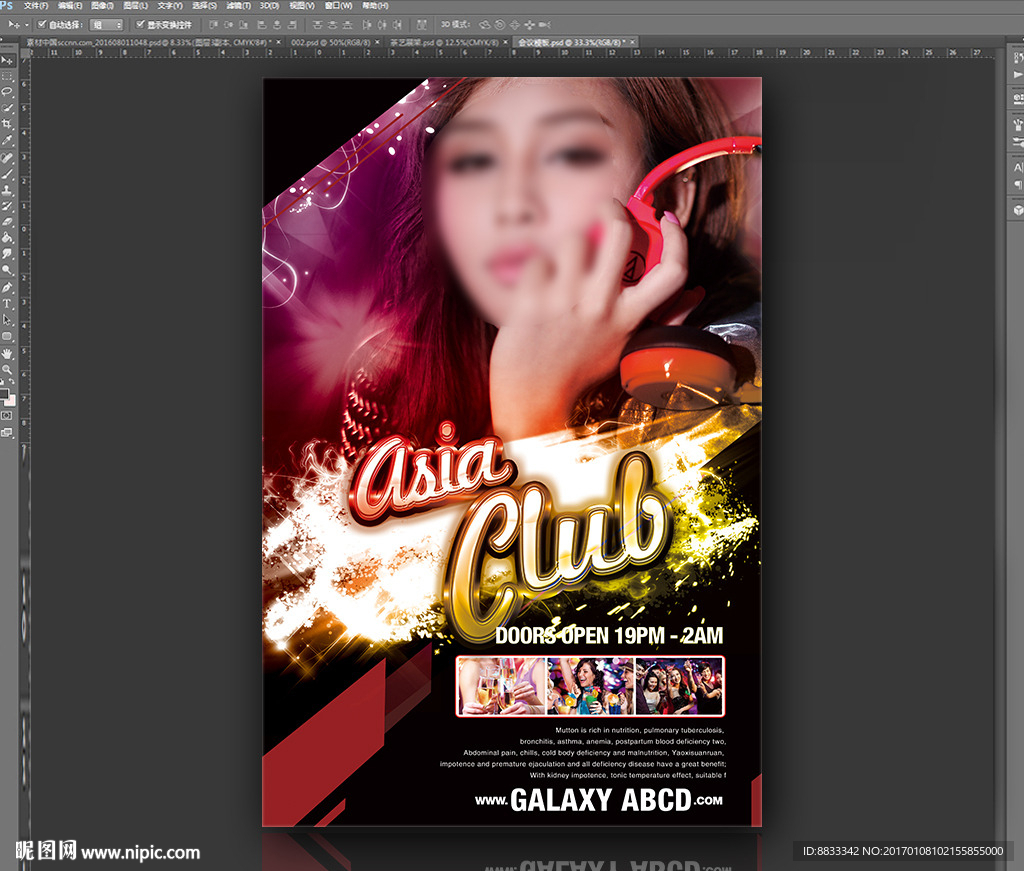Select the Path Selection tool
This screenshot has height=871, width=1024.
[x=7, y=320]
